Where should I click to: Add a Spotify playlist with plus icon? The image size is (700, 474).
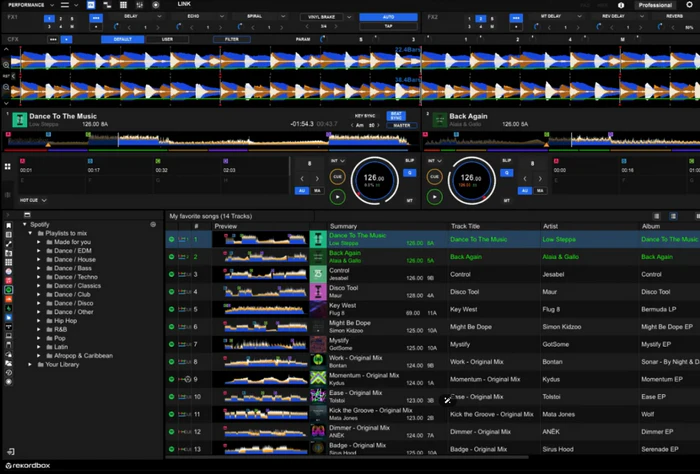click(x=153, y=224)
